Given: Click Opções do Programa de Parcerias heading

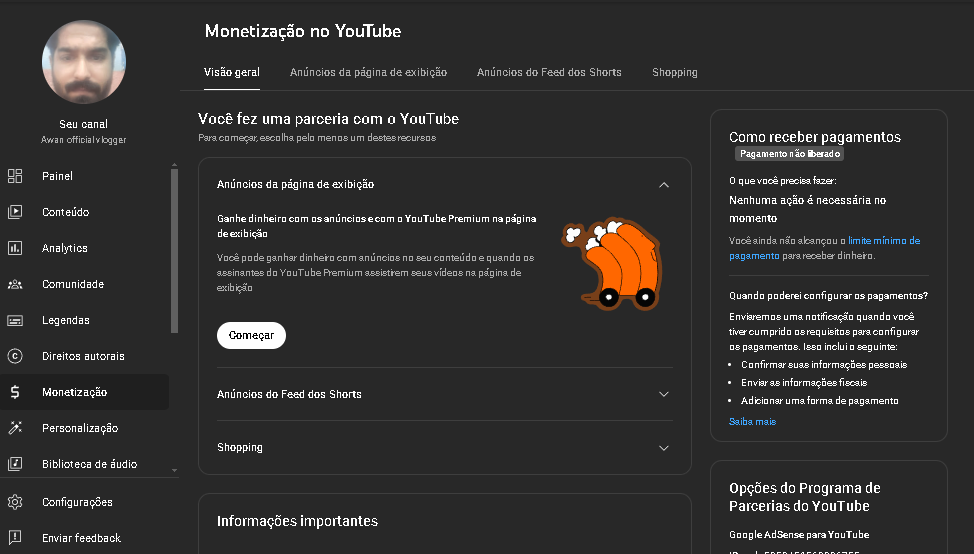Looking at the screenshot, I should [804, 497].
